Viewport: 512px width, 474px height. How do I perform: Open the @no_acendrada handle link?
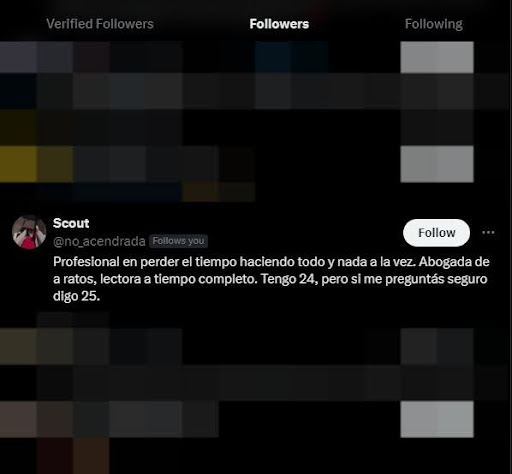tap(99, 241)
